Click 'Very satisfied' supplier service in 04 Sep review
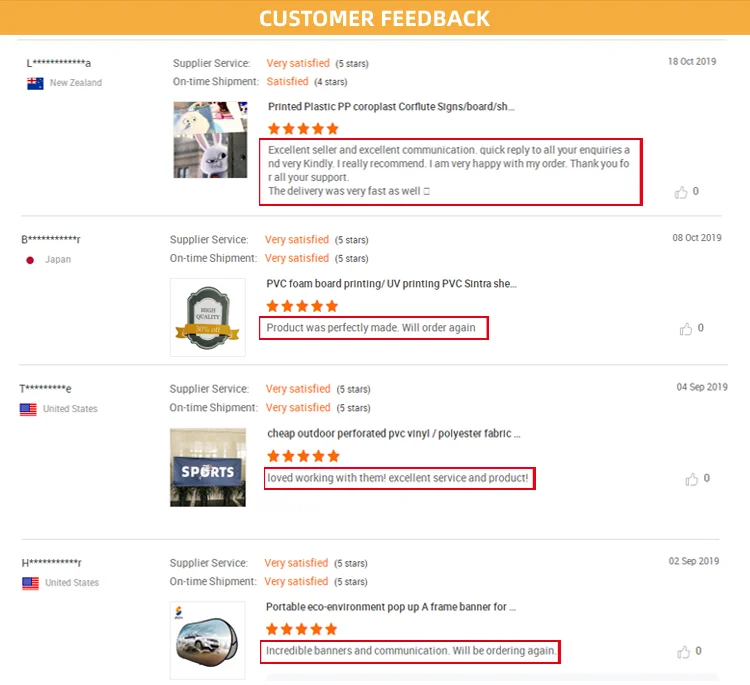 pos(298,389)
